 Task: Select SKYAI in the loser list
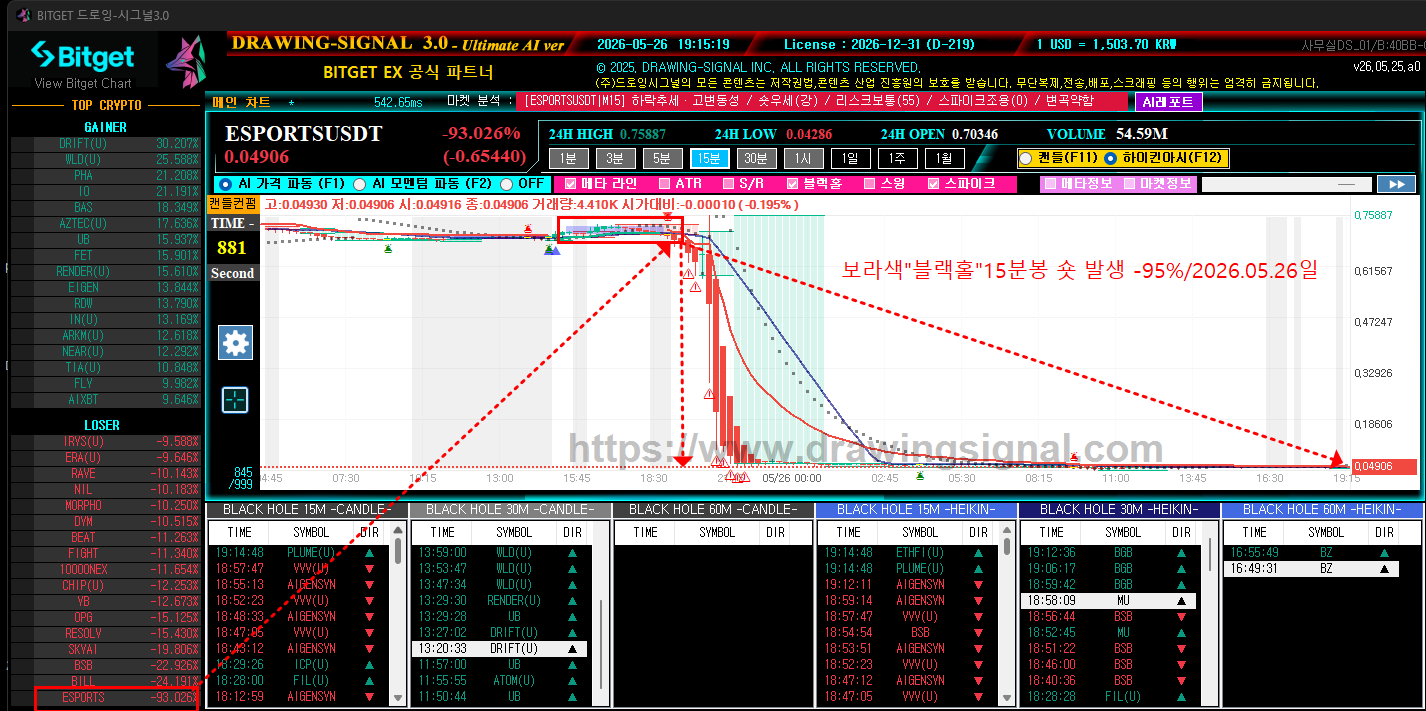(105, 649)
